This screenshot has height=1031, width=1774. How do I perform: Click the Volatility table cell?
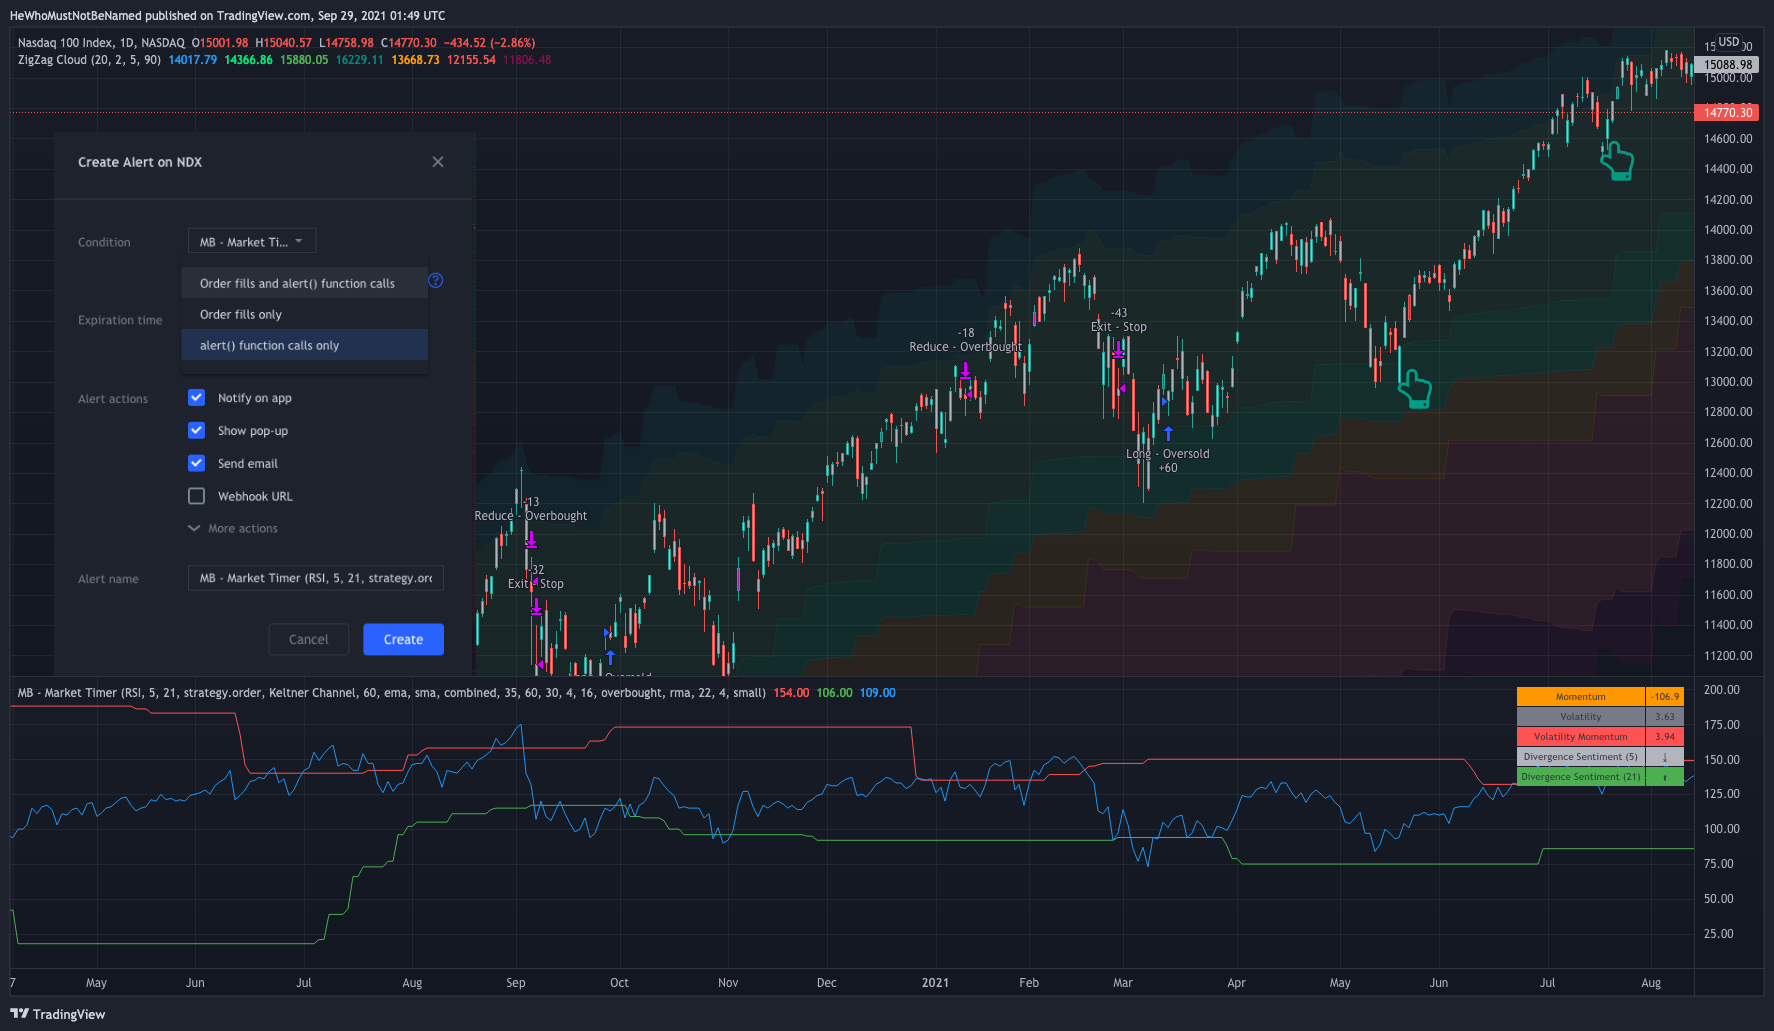pyautogui.click(x=1581, y=717)
